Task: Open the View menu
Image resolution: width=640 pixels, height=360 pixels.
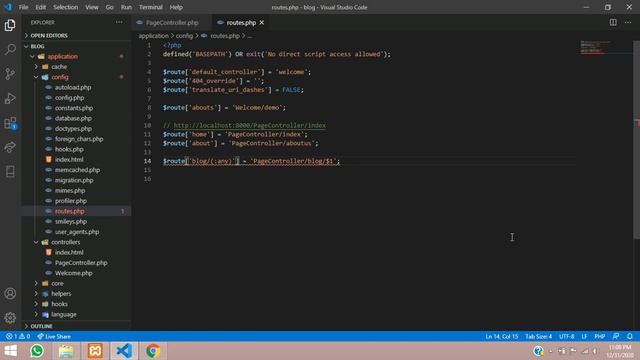Action: (x=92, y=7)
